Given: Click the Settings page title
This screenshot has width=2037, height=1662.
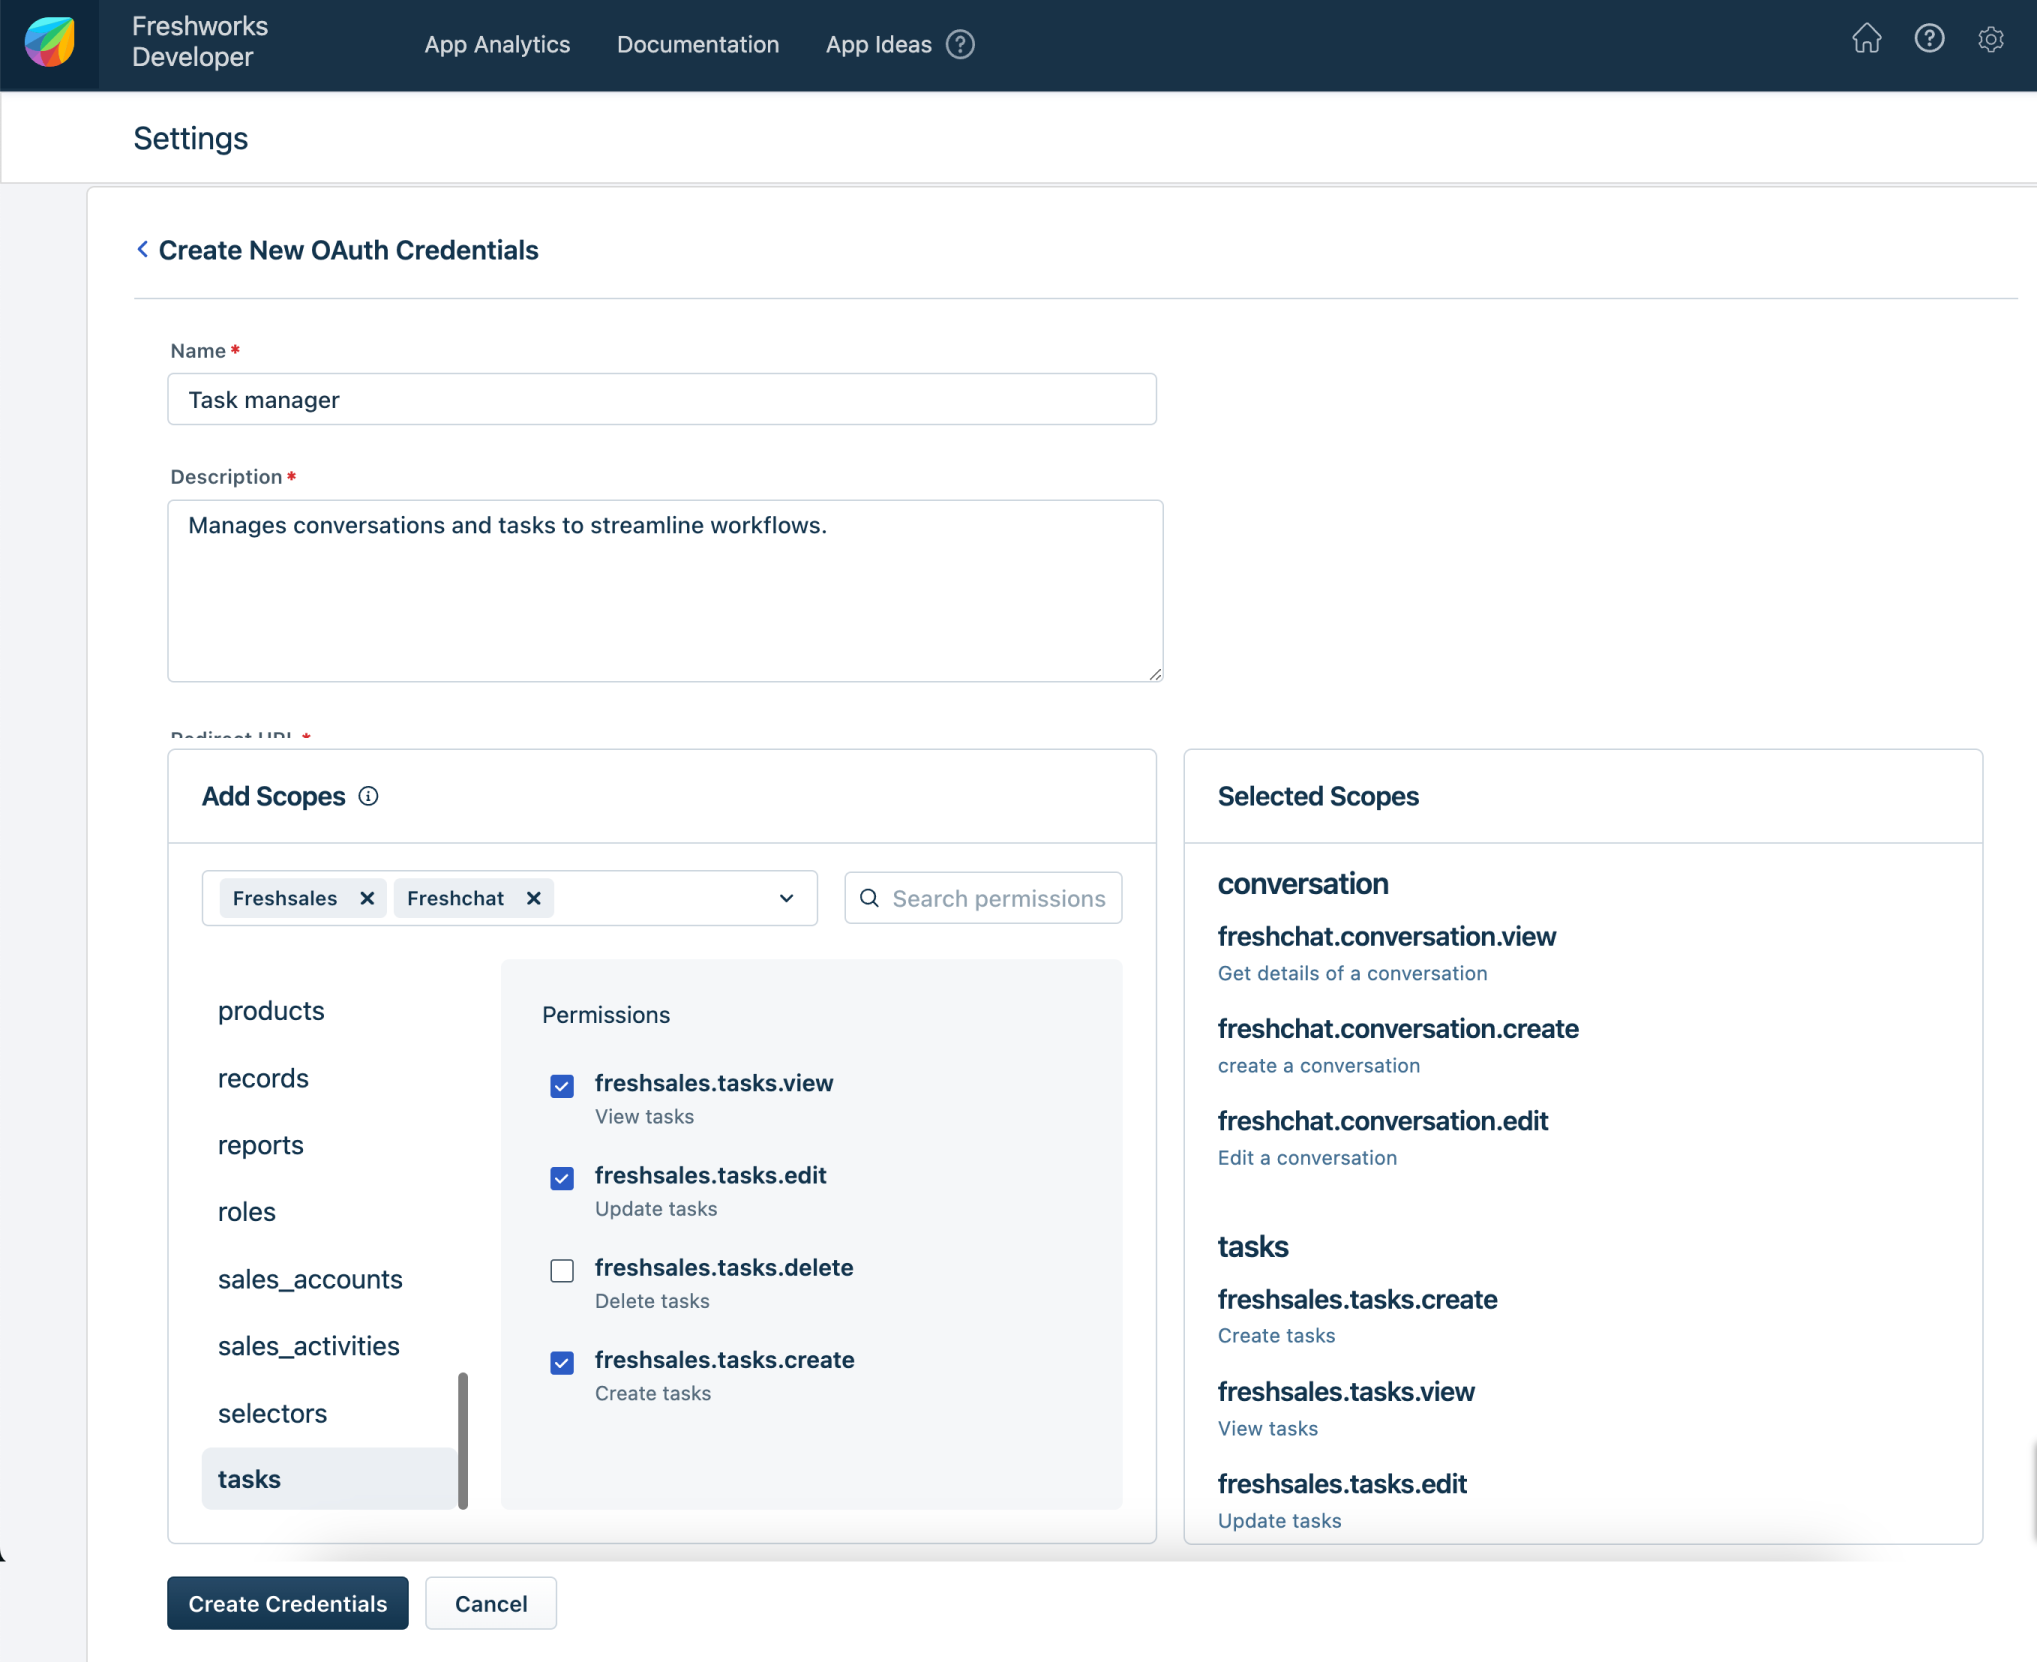Looking at the screenshot, I should pyautogui.click(x=190, y=139).
